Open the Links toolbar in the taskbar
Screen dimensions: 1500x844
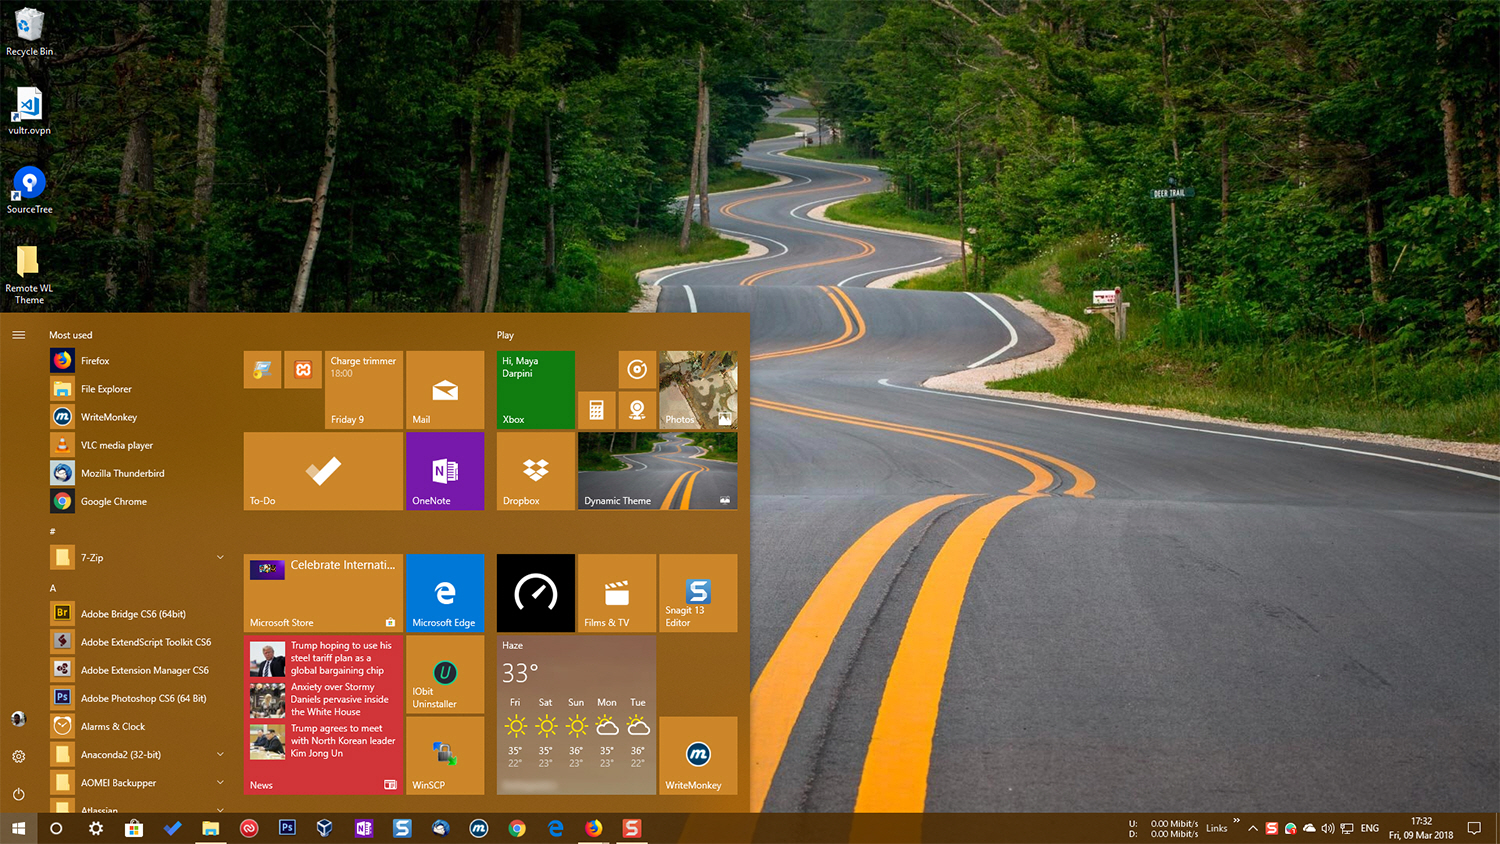[1216, 828]
